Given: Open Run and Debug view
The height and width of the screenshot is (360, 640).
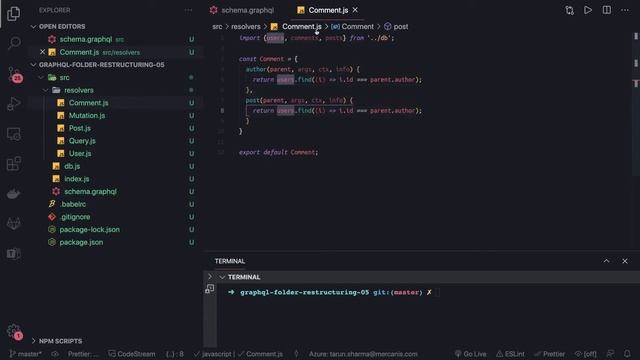Looking at the screenshot, I should click(13, 104).
